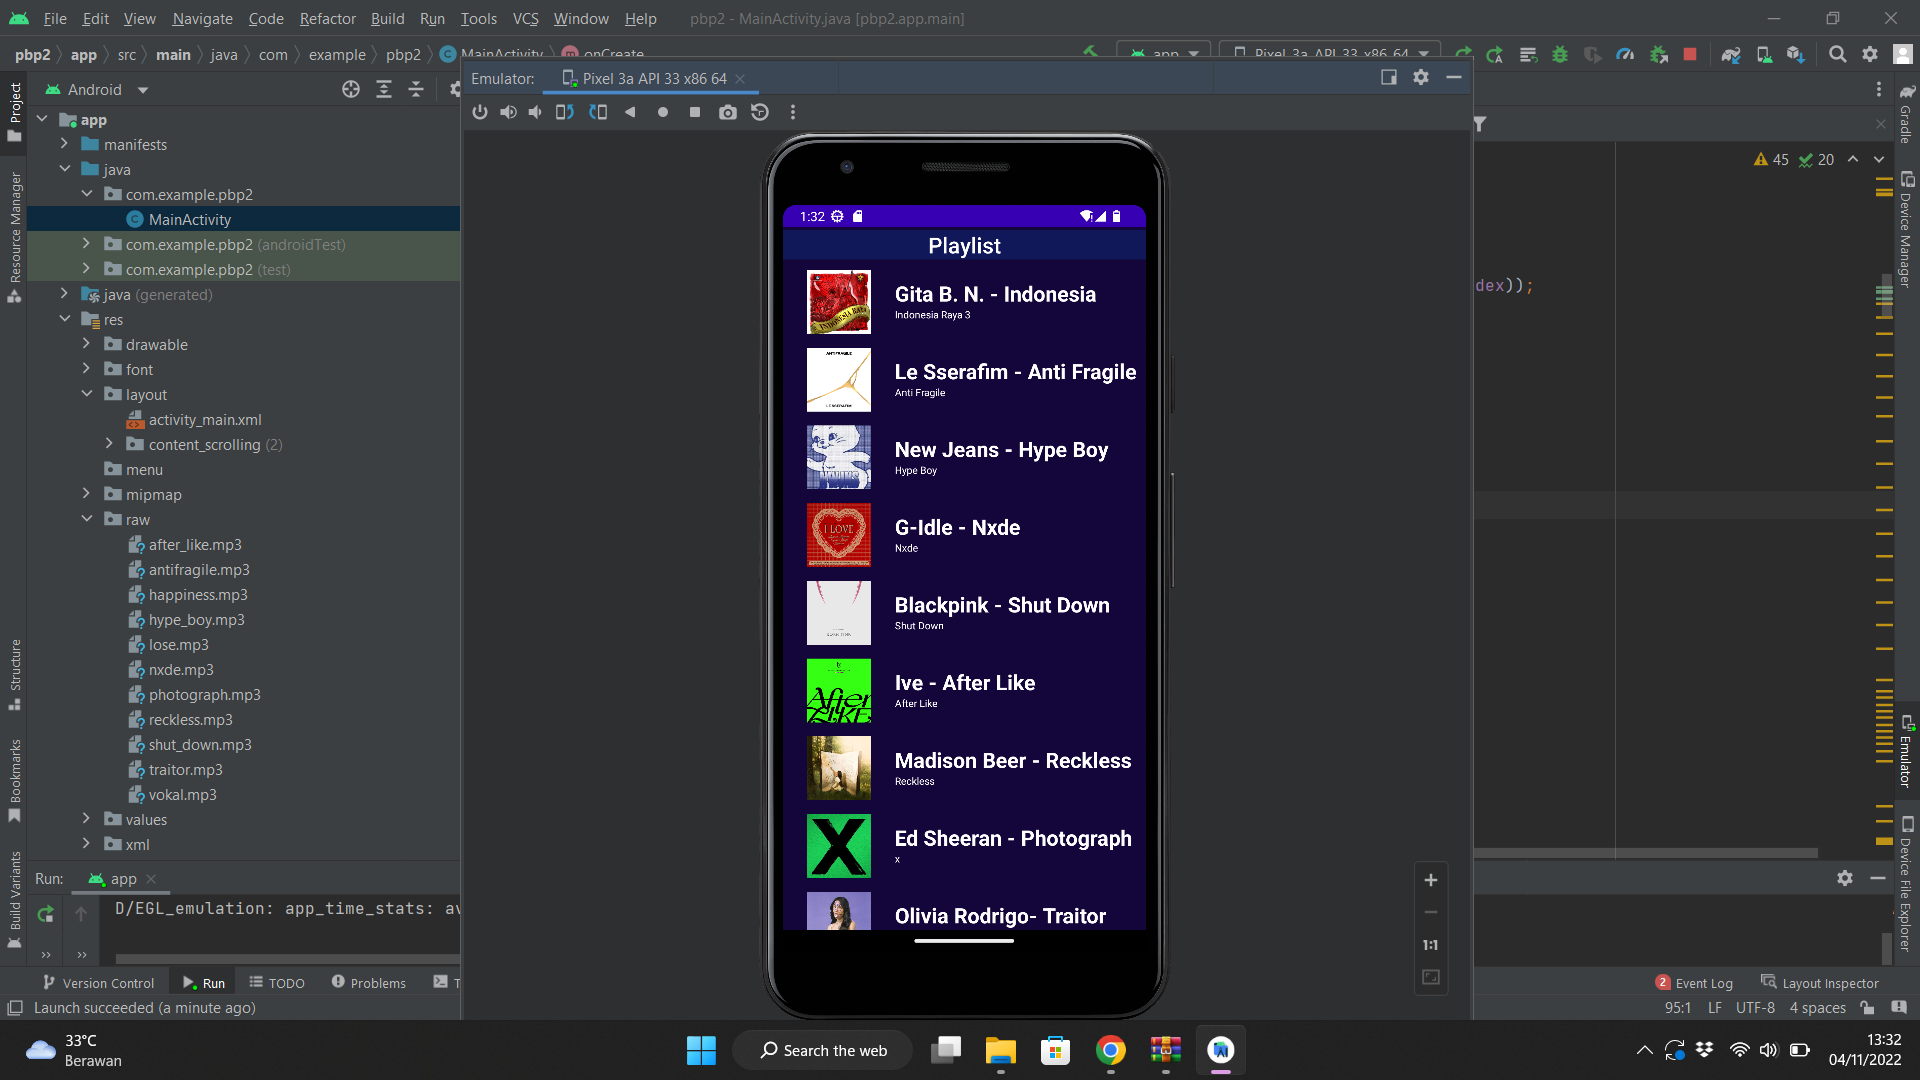Screen dimensions: 1920x1080
Task: Toggle the TODO tool window
Action: (x=277, y=983)
